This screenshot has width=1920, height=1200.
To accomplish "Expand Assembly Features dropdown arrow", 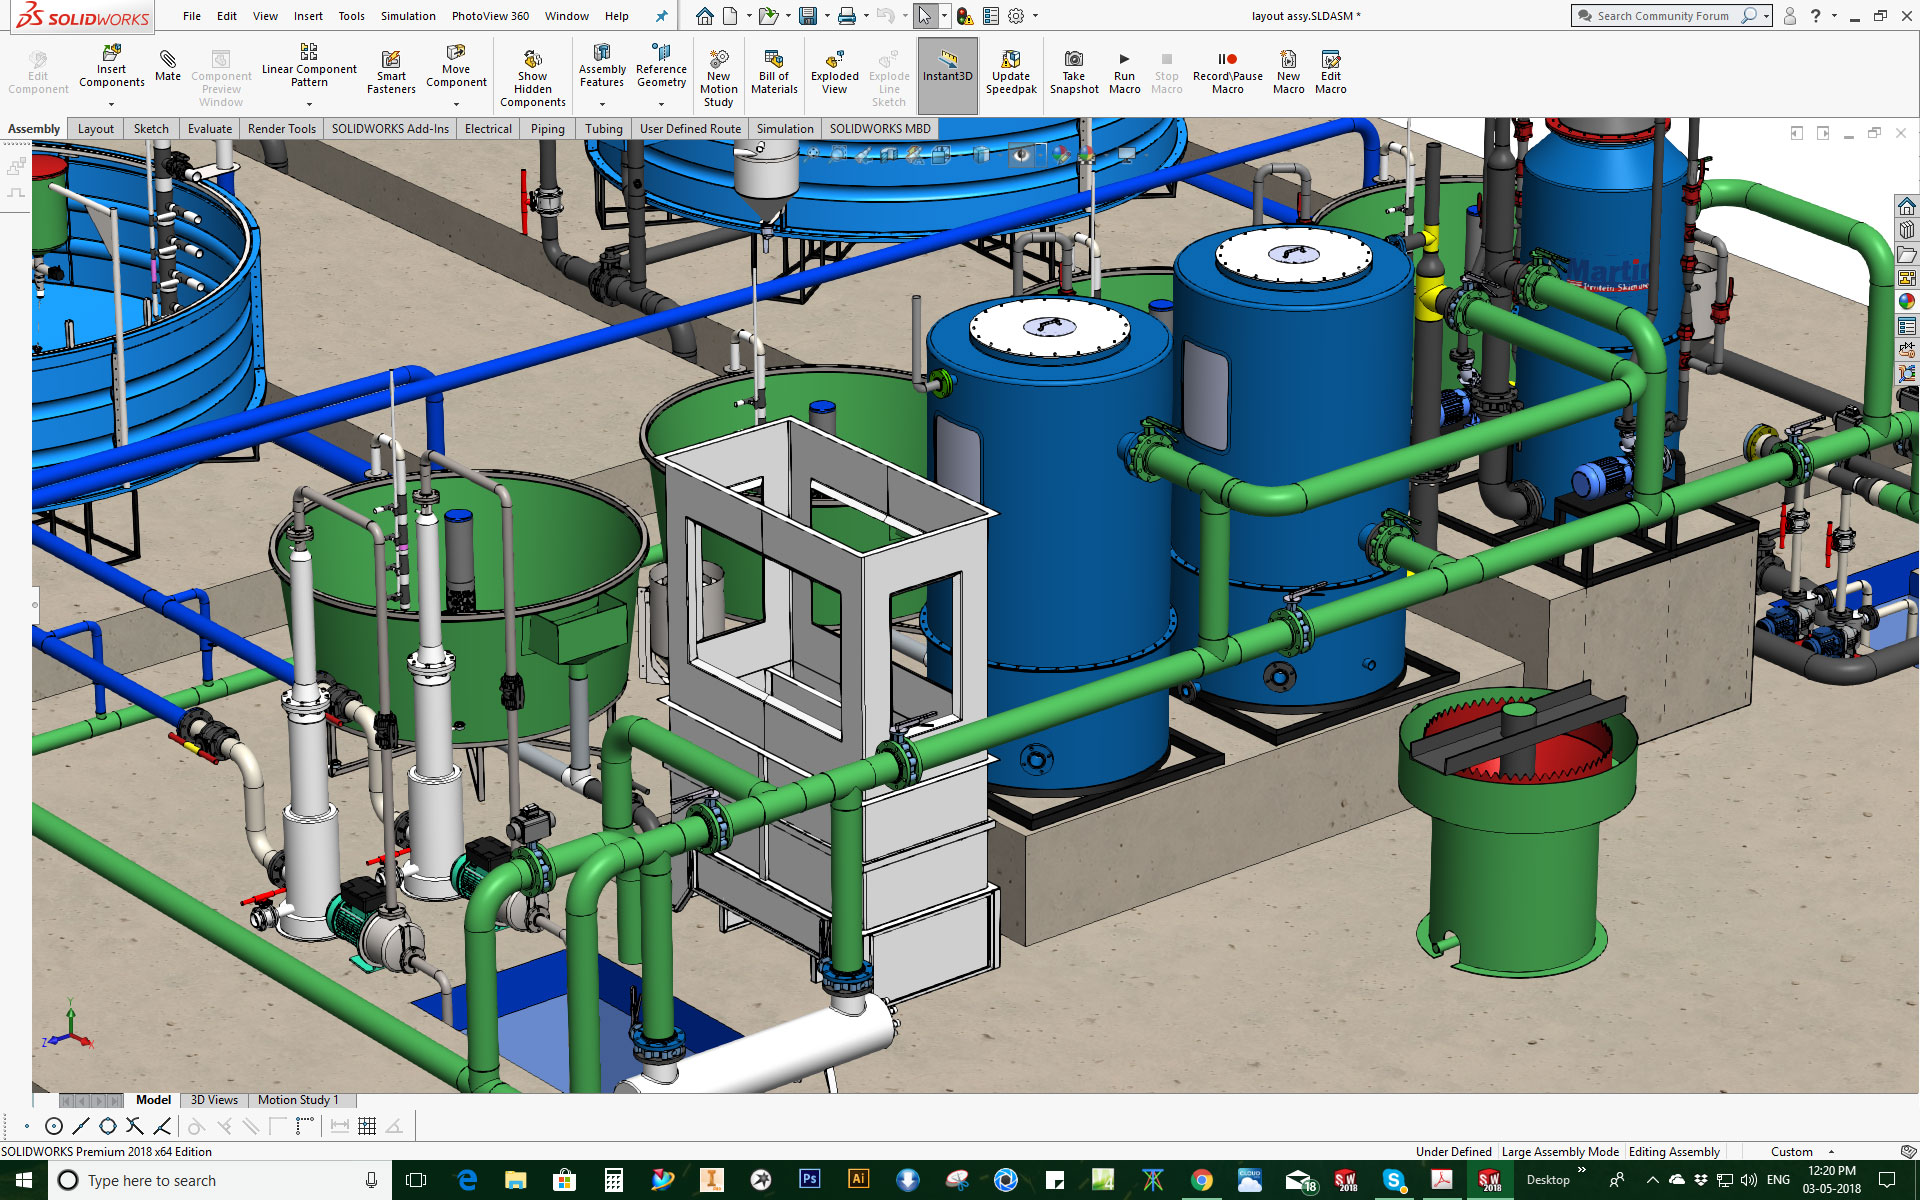I will pos(602,104).
